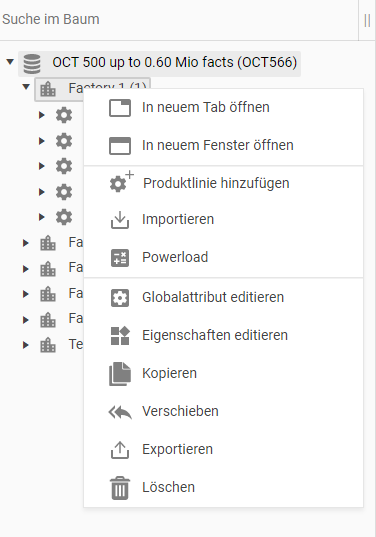Click the Exportieren upload icon
This screenshot has height=537, width=376.
click(x=120, y=450)
